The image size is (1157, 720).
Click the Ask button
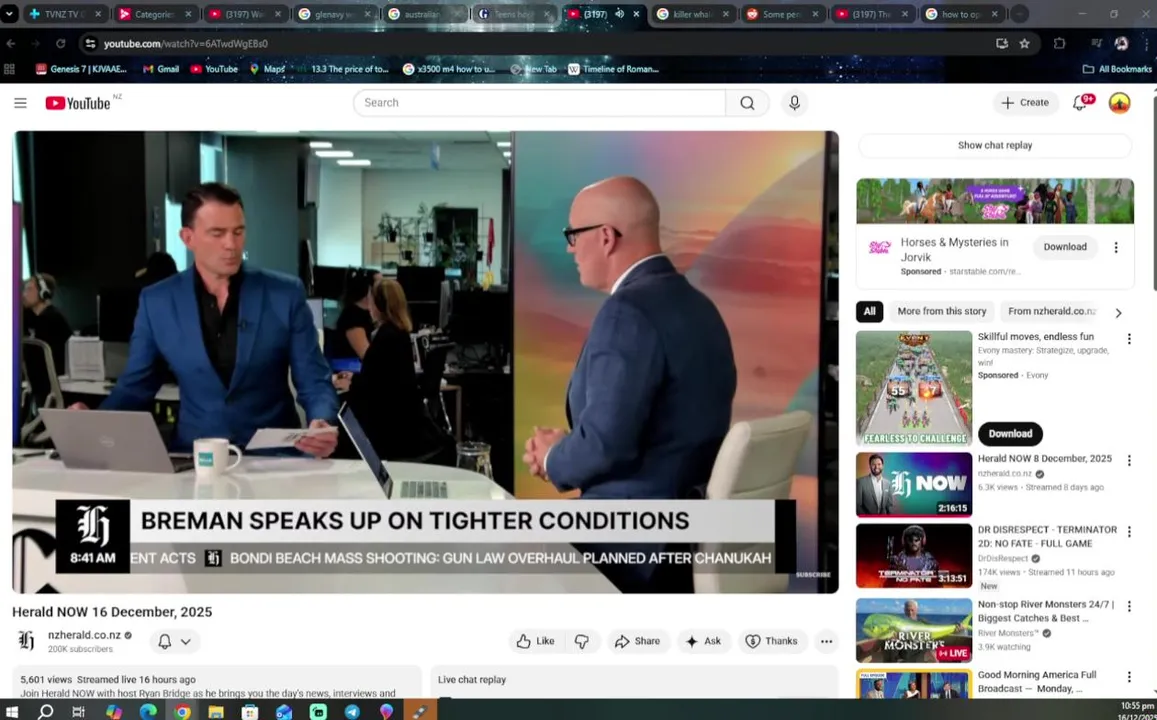pos(704,641)
